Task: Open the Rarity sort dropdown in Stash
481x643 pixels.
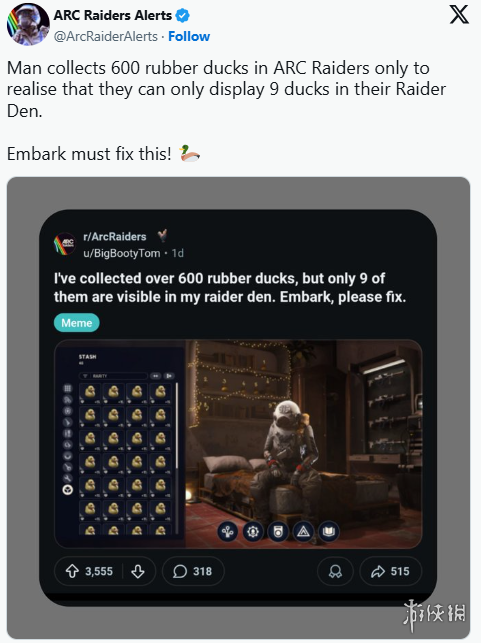Action: (x=113, y=376)
